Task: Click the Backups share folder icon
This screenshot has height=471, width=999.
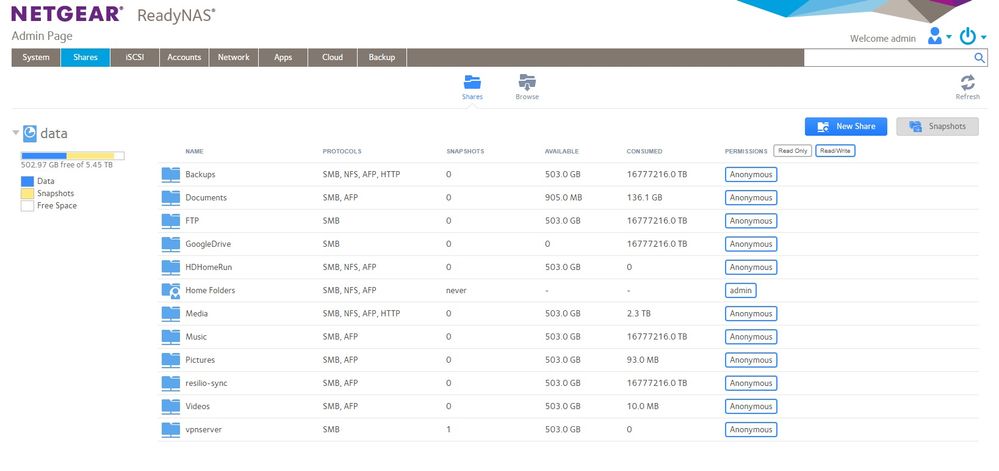Action: (170, 174)
